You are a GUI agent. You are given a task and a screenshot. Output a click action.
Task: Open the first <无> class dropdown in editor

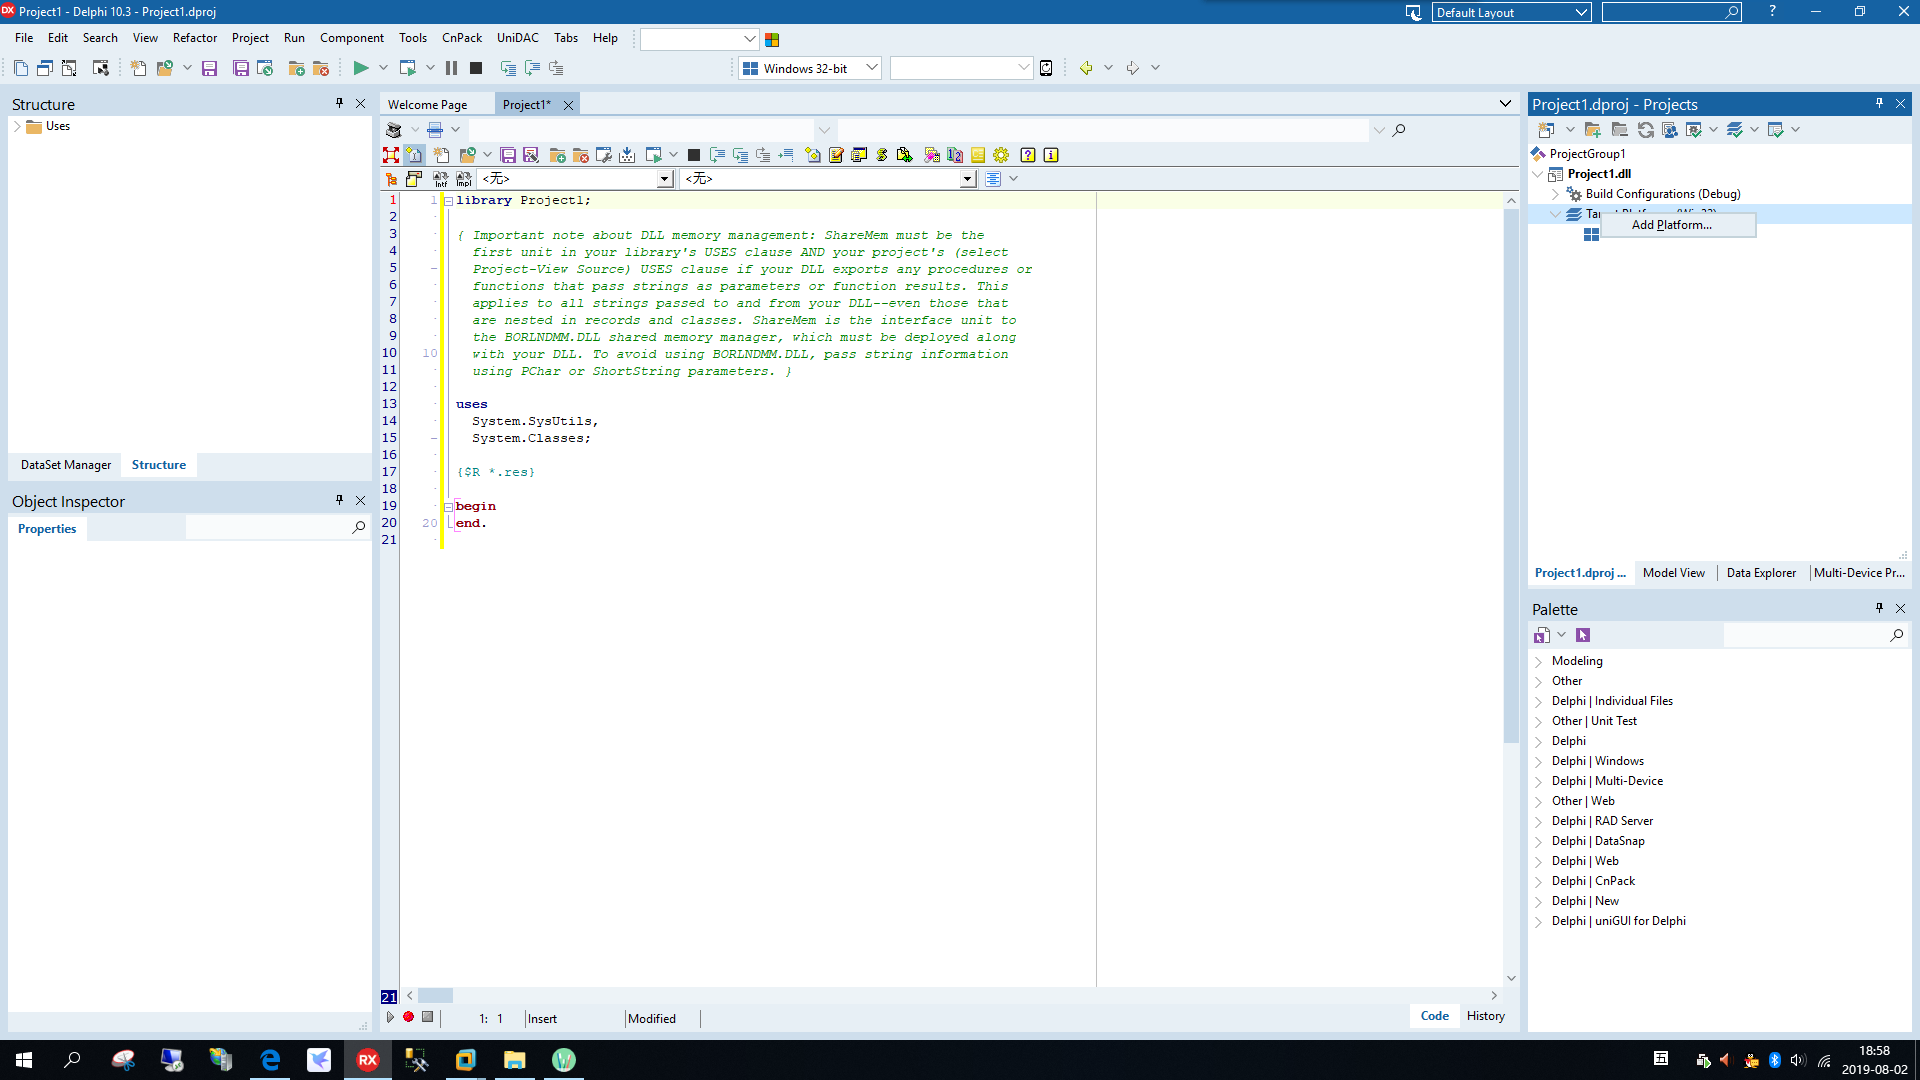(x=664, y=179)
